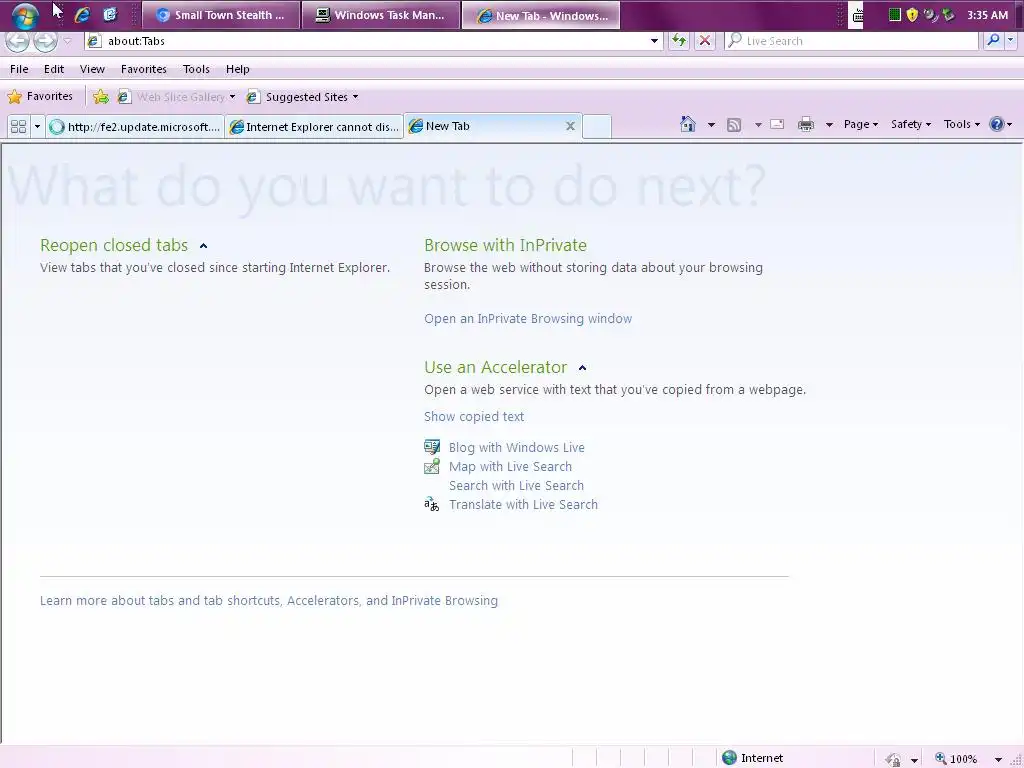This screenshot has height=768, width=1024.
Task: Open the Feeds dropdown arrow
Action: (758, 125)
